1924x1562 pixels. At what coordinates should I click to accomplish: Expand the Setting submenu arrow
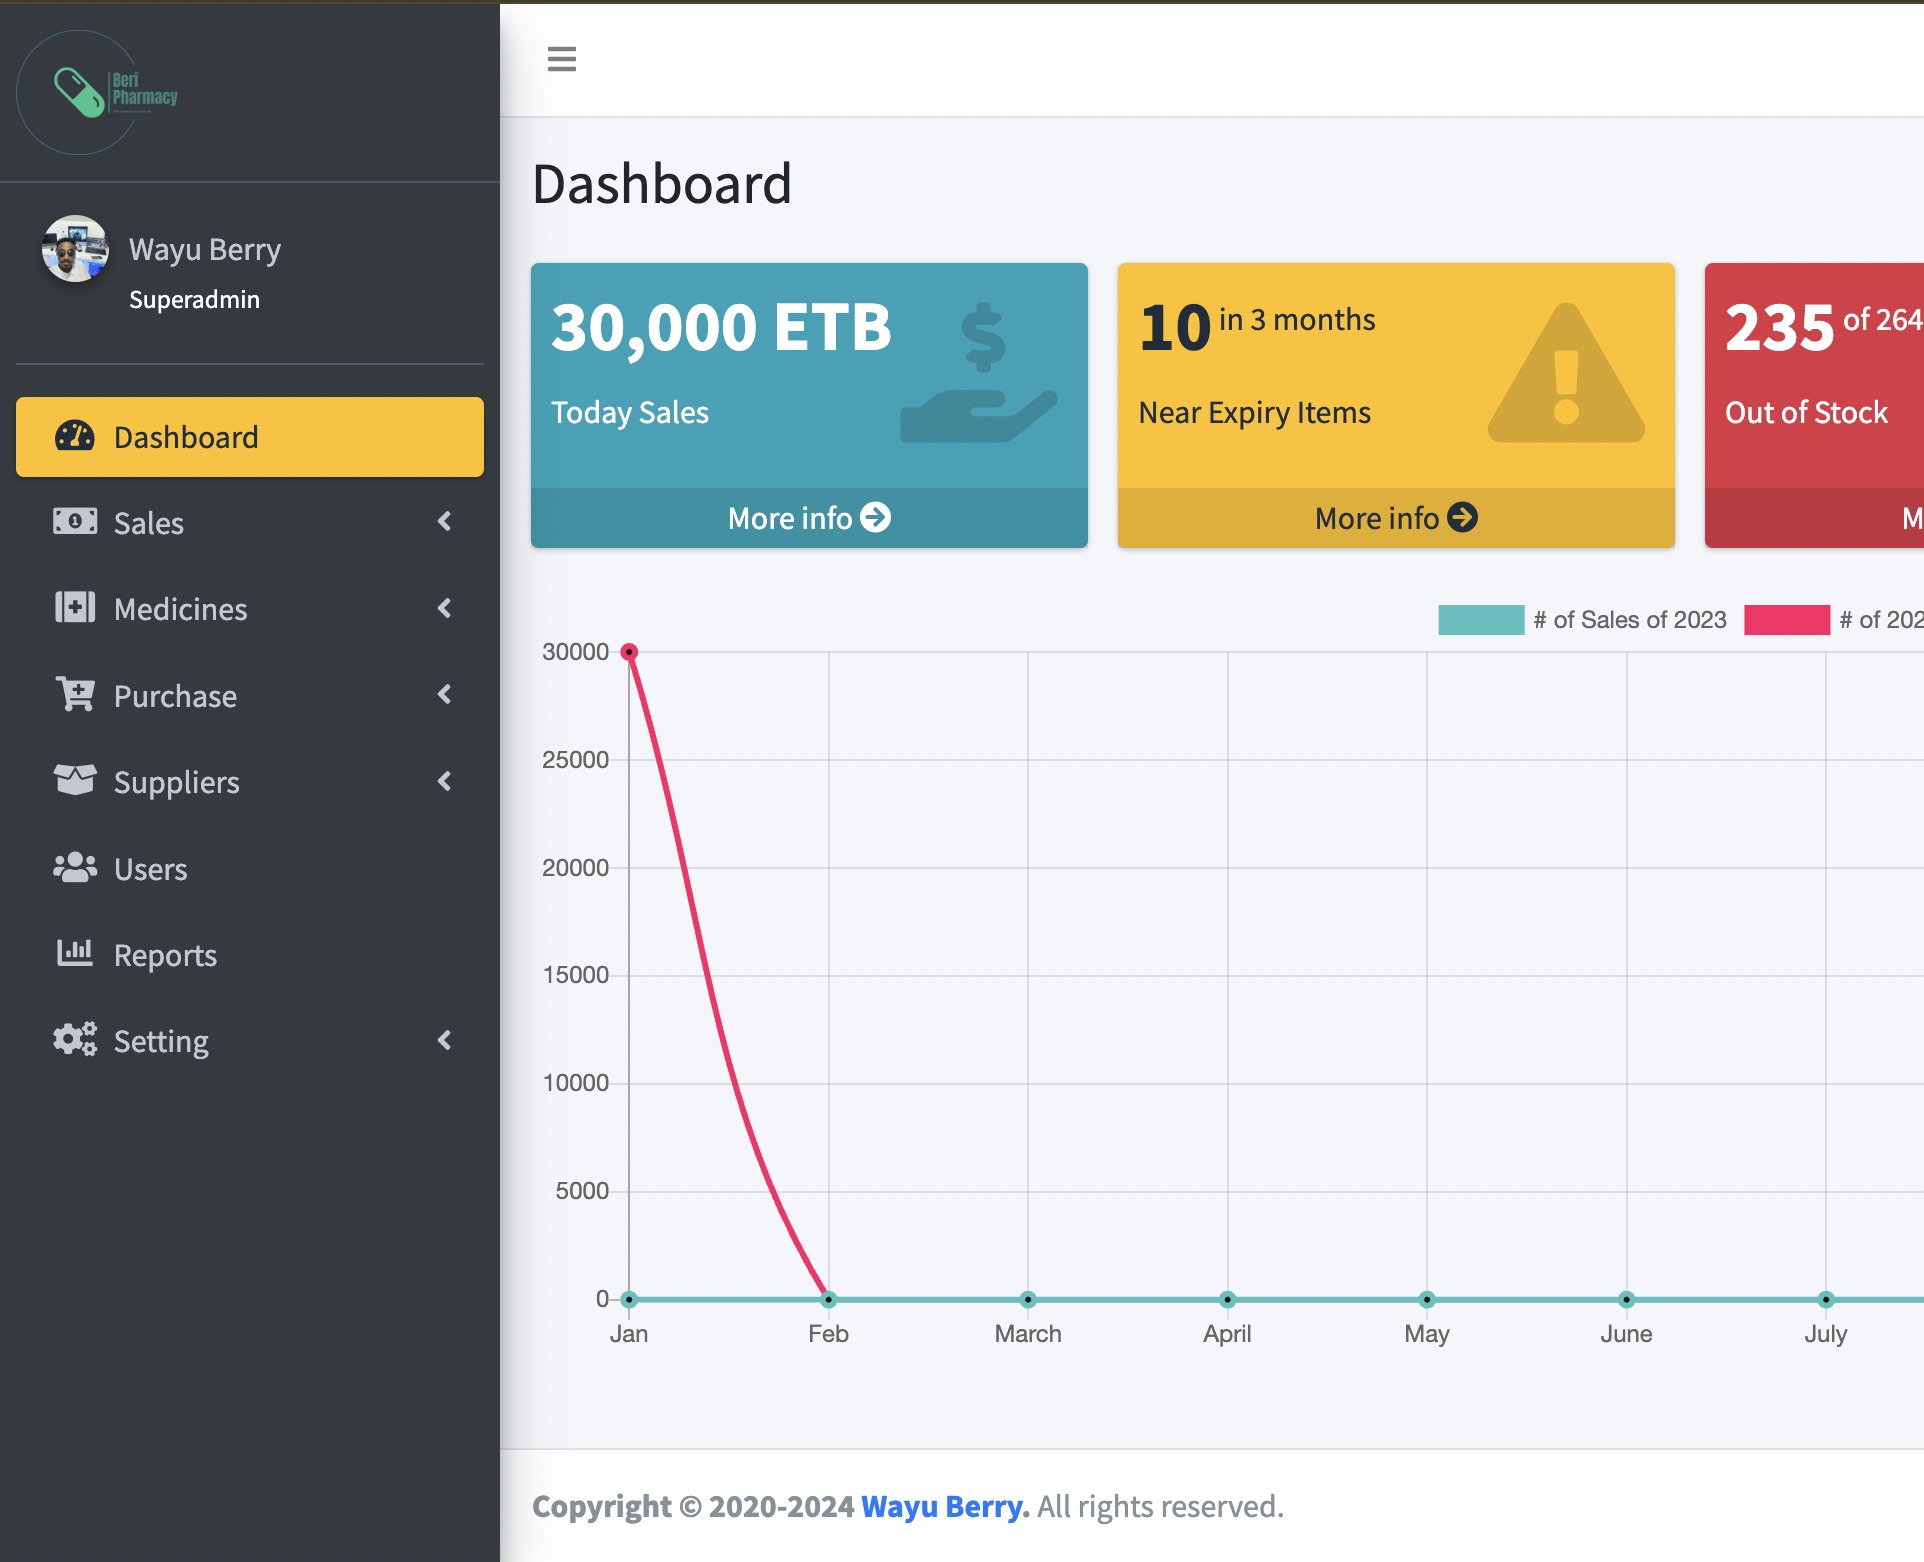point(445,1040)
